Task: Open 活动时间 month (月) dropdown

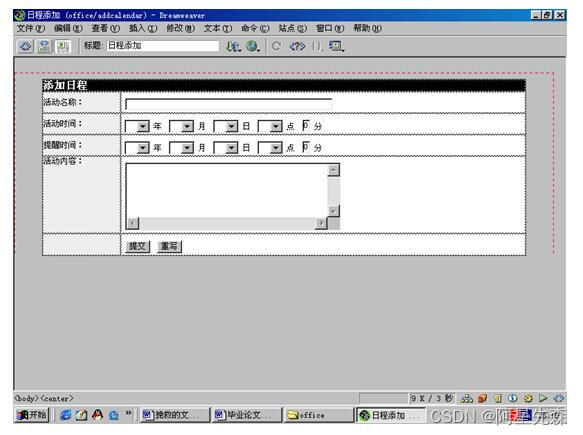Action: [181, 126]
